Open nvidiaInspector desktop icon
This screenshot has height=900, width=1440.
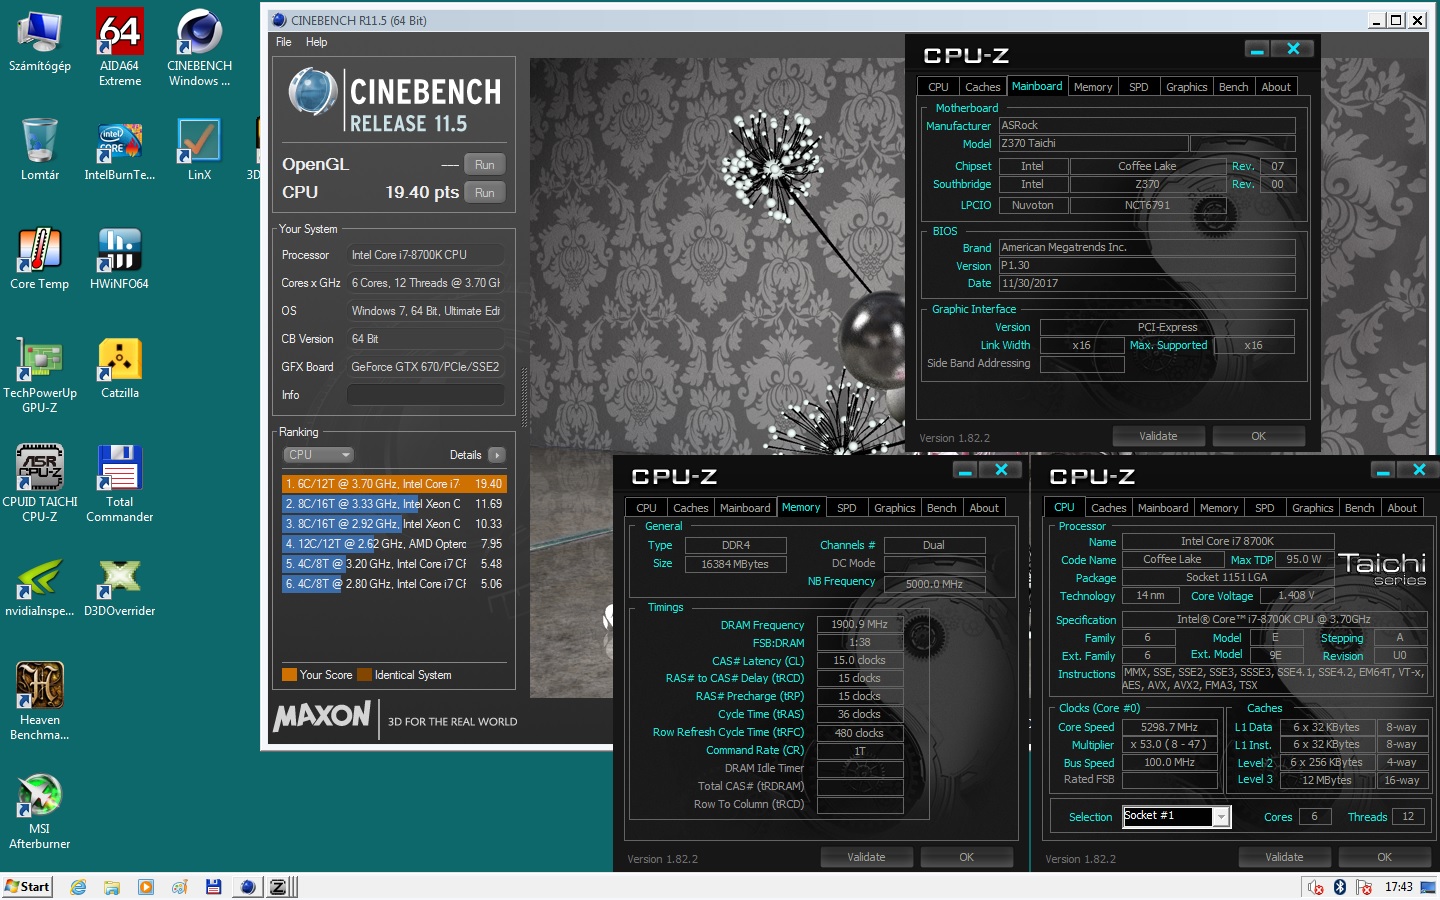coord(40,586)
